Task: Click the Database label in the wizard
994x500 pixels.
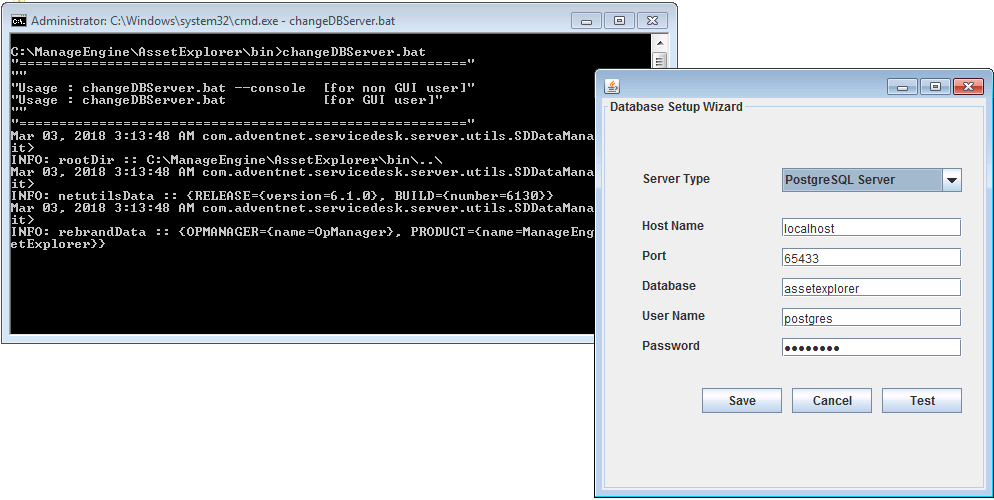Action: click(x=669, y=286)
